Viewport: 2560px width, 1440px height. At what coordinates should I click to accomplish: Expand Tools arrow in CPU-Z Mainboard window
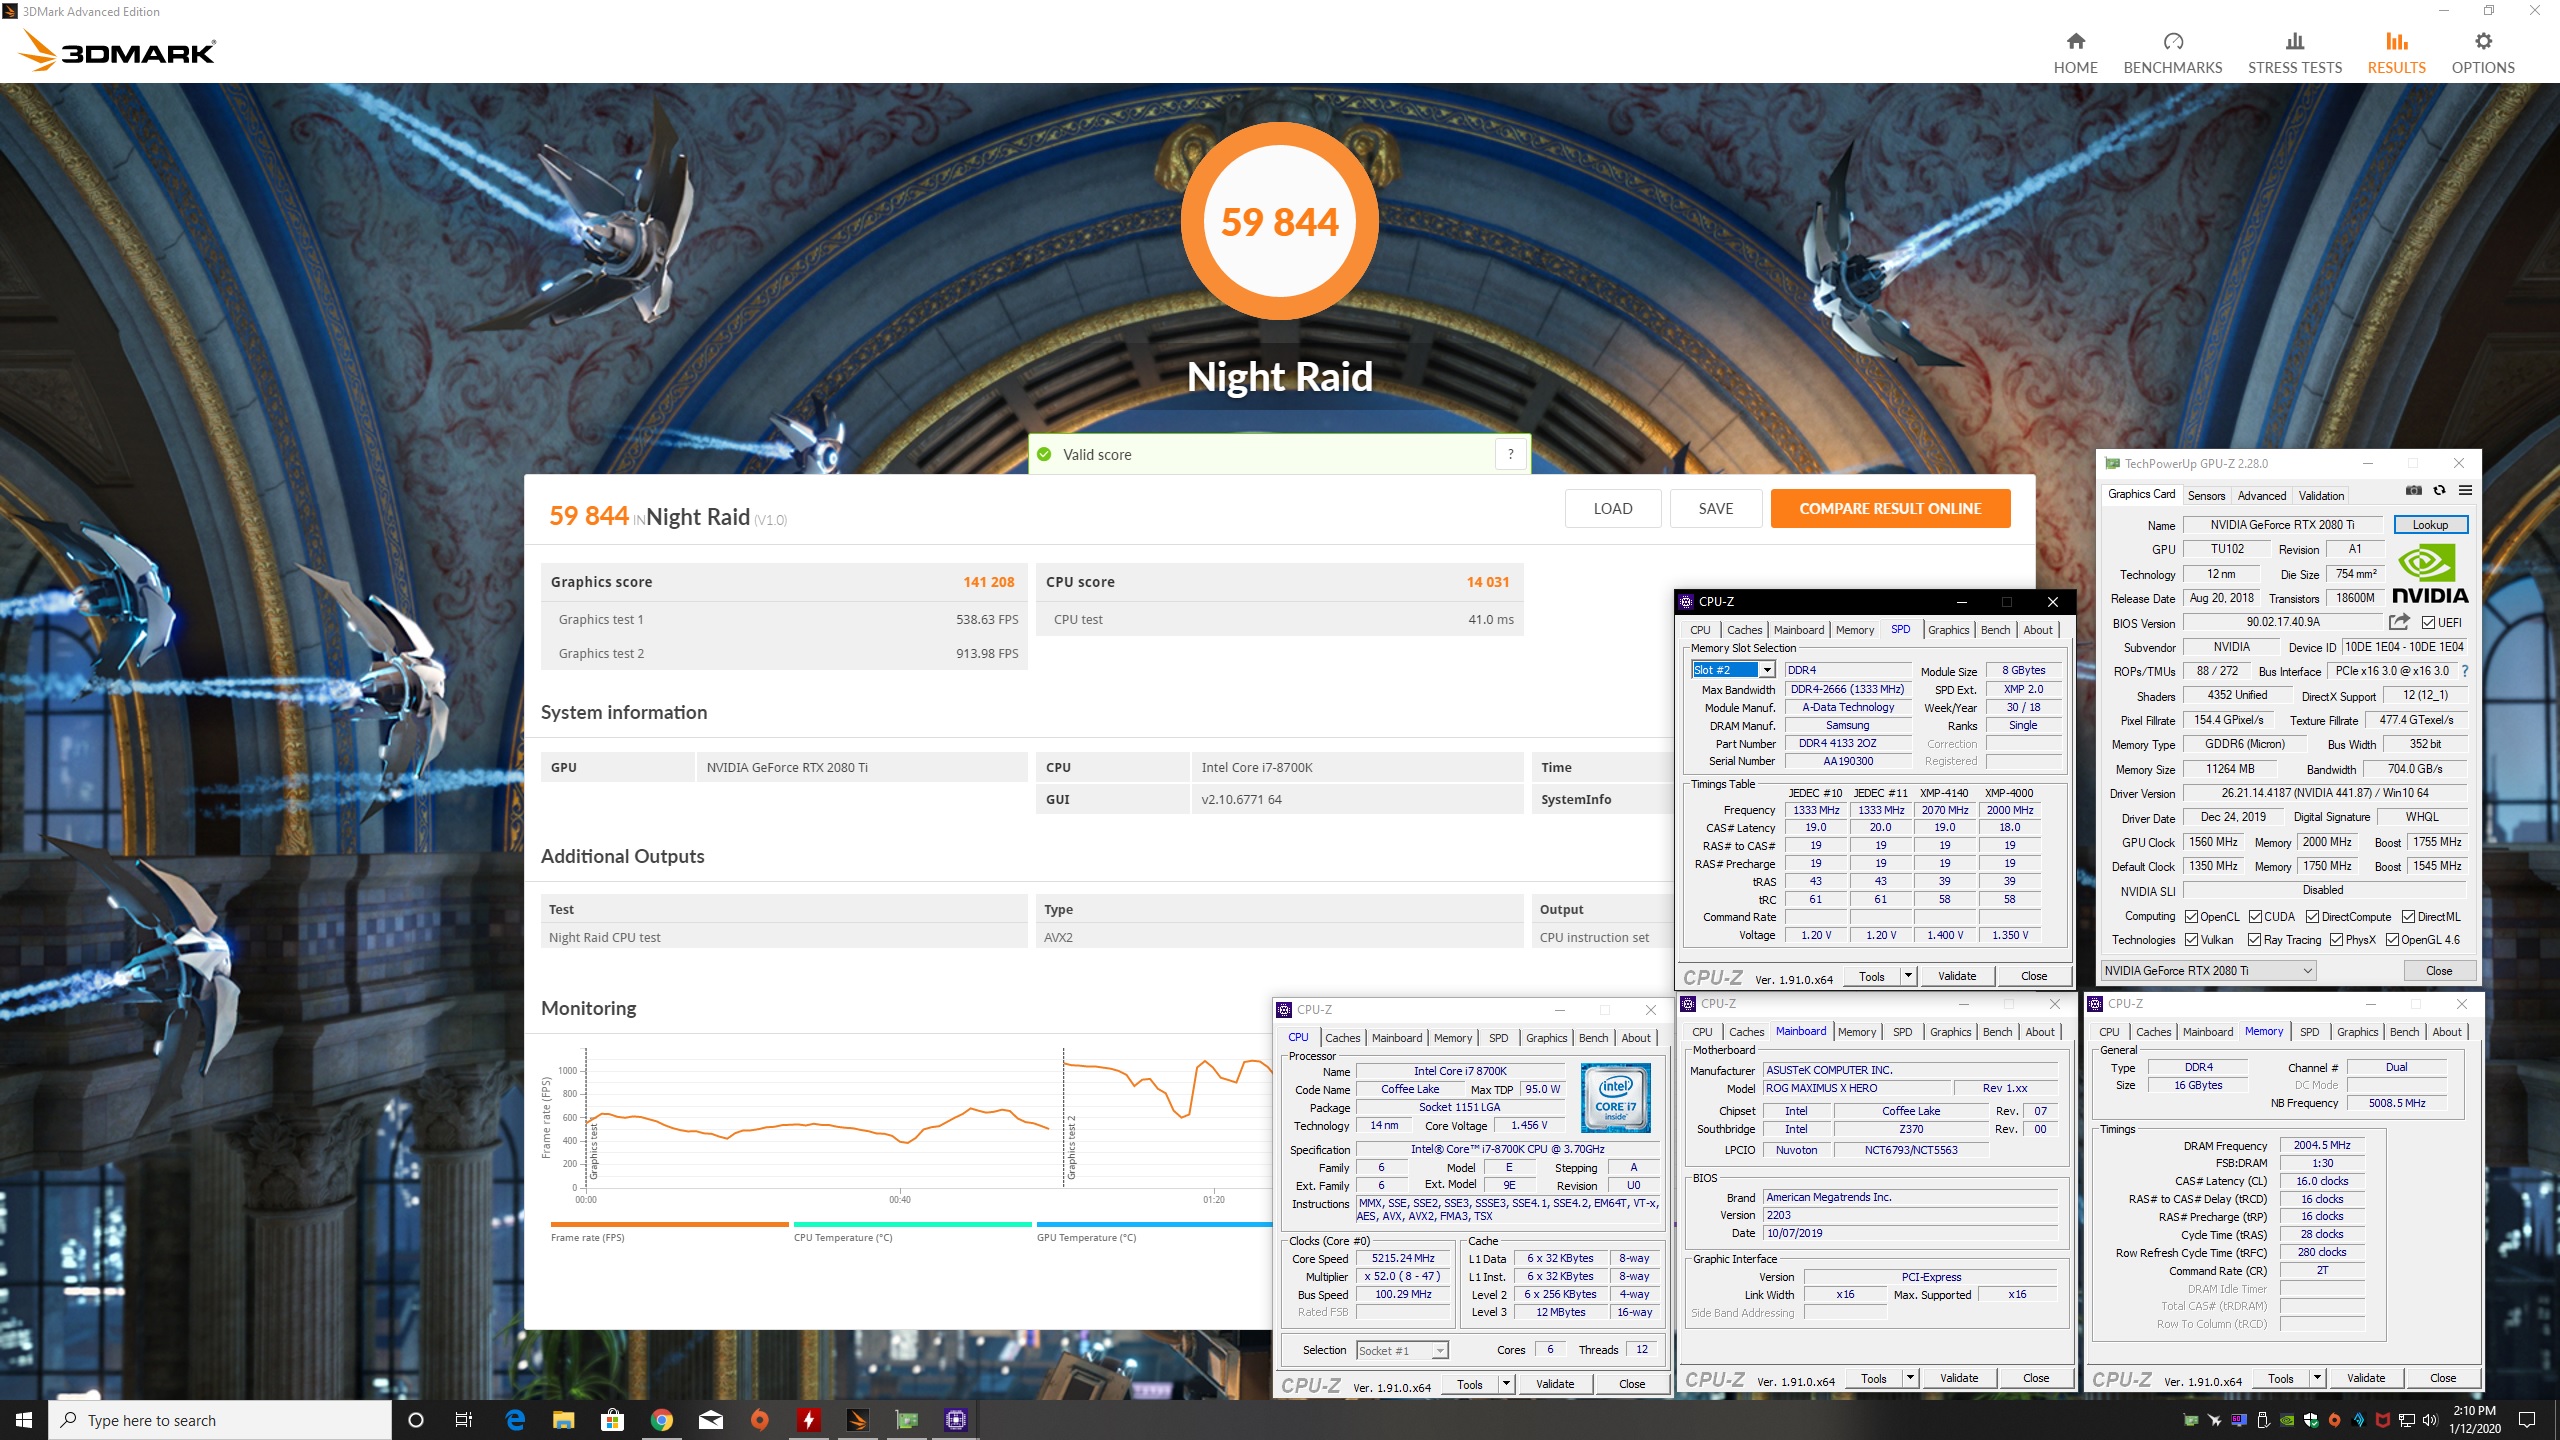coord(1910,1378)
